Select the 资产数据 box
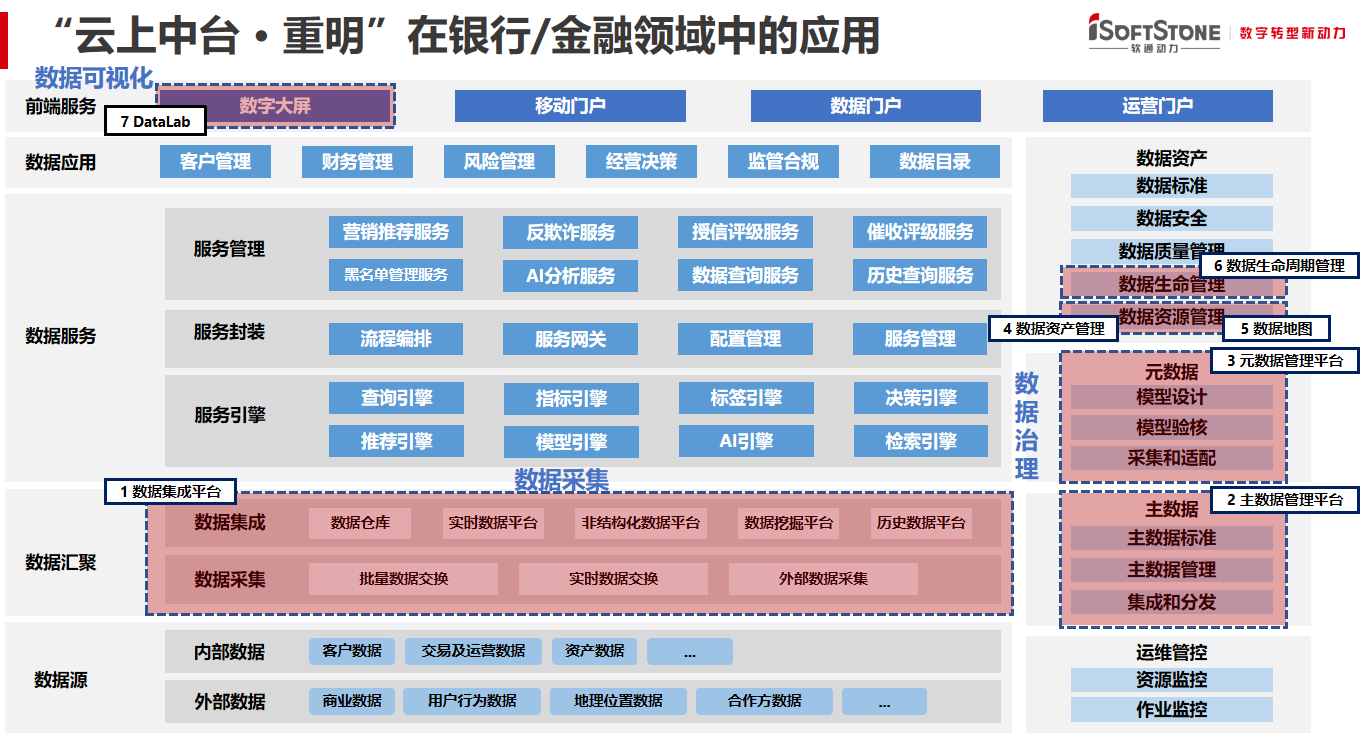This screenshot has width=1363, height=741. tap(594, 651)
